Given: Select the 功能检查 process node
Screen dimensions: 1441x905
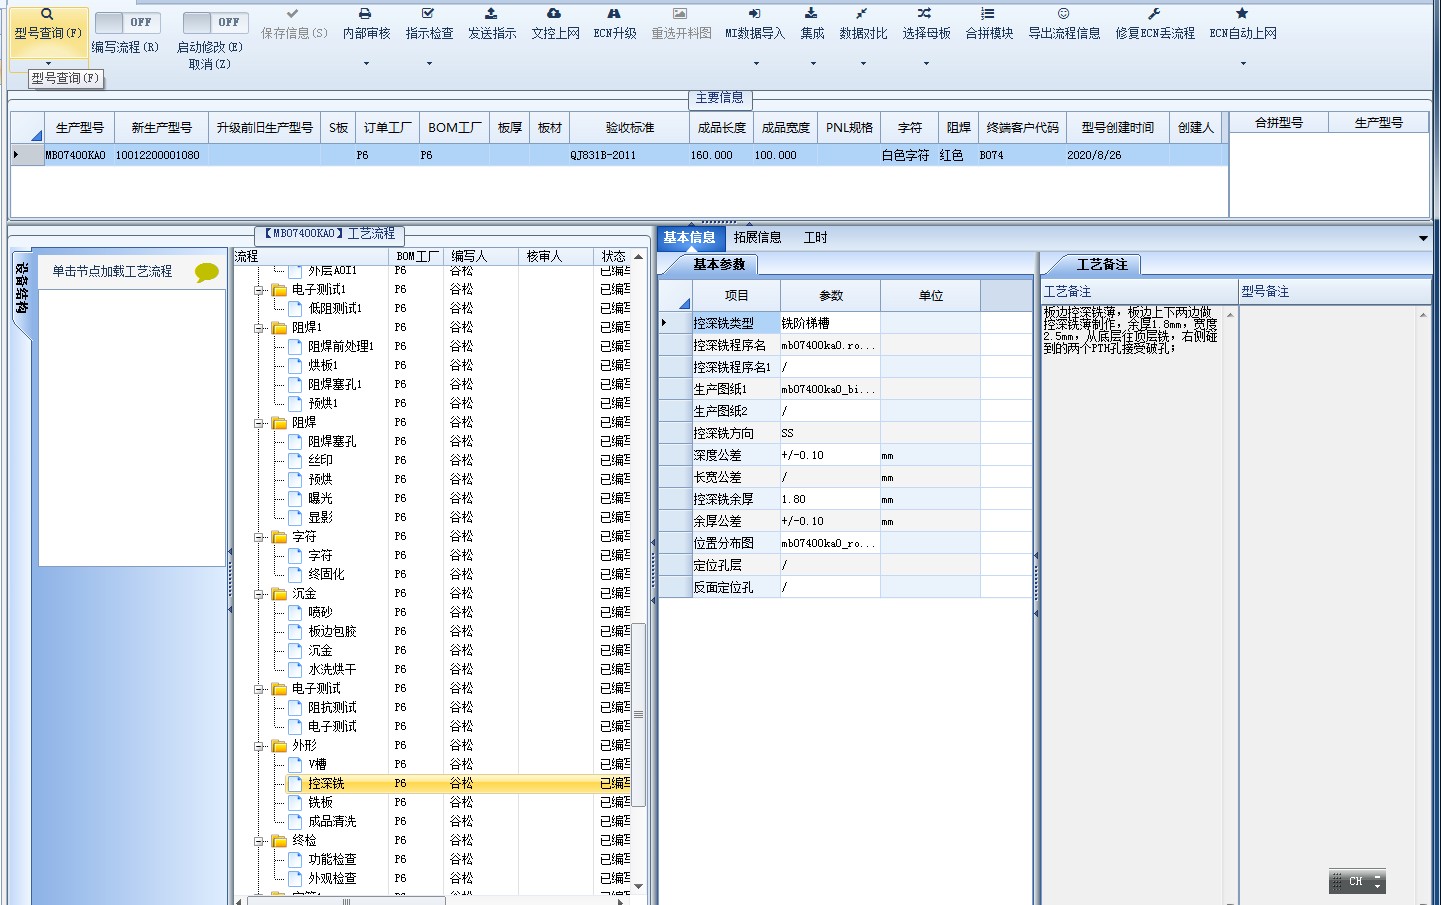Looking at the screenshot, I should coord(332,859).
